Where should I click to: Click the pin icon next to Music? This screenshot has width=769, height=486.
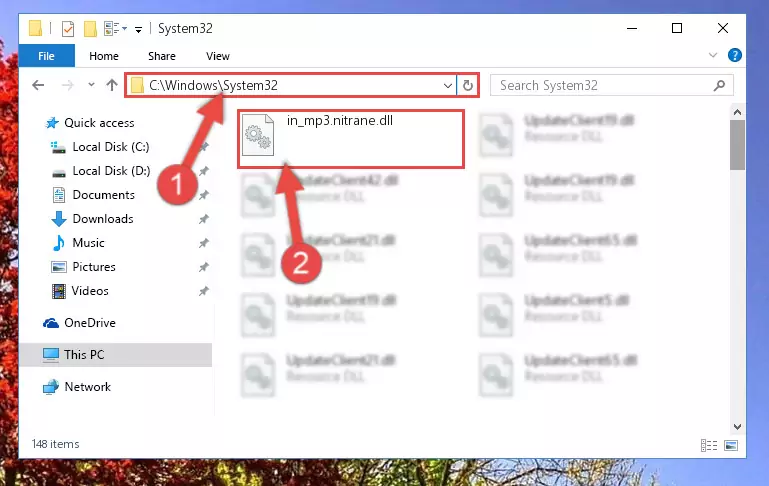[204, 243]
